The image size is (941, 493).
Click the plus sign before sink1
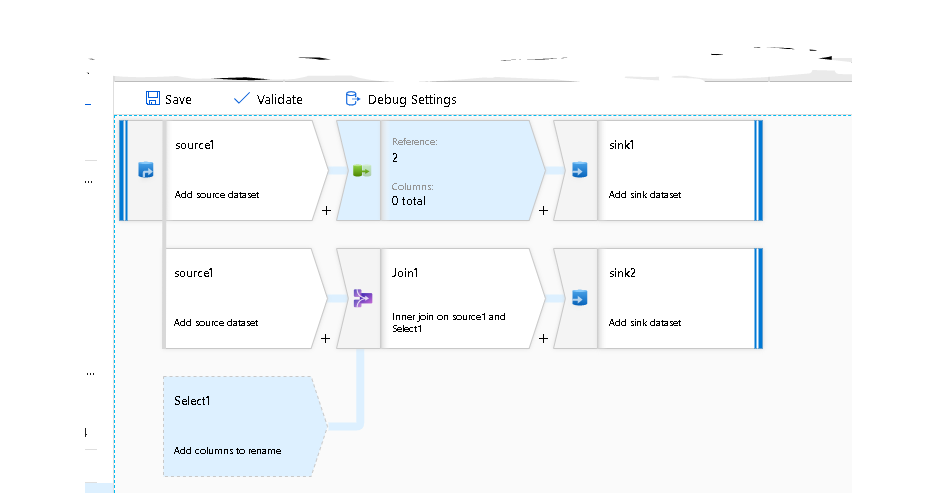point(543,211)
